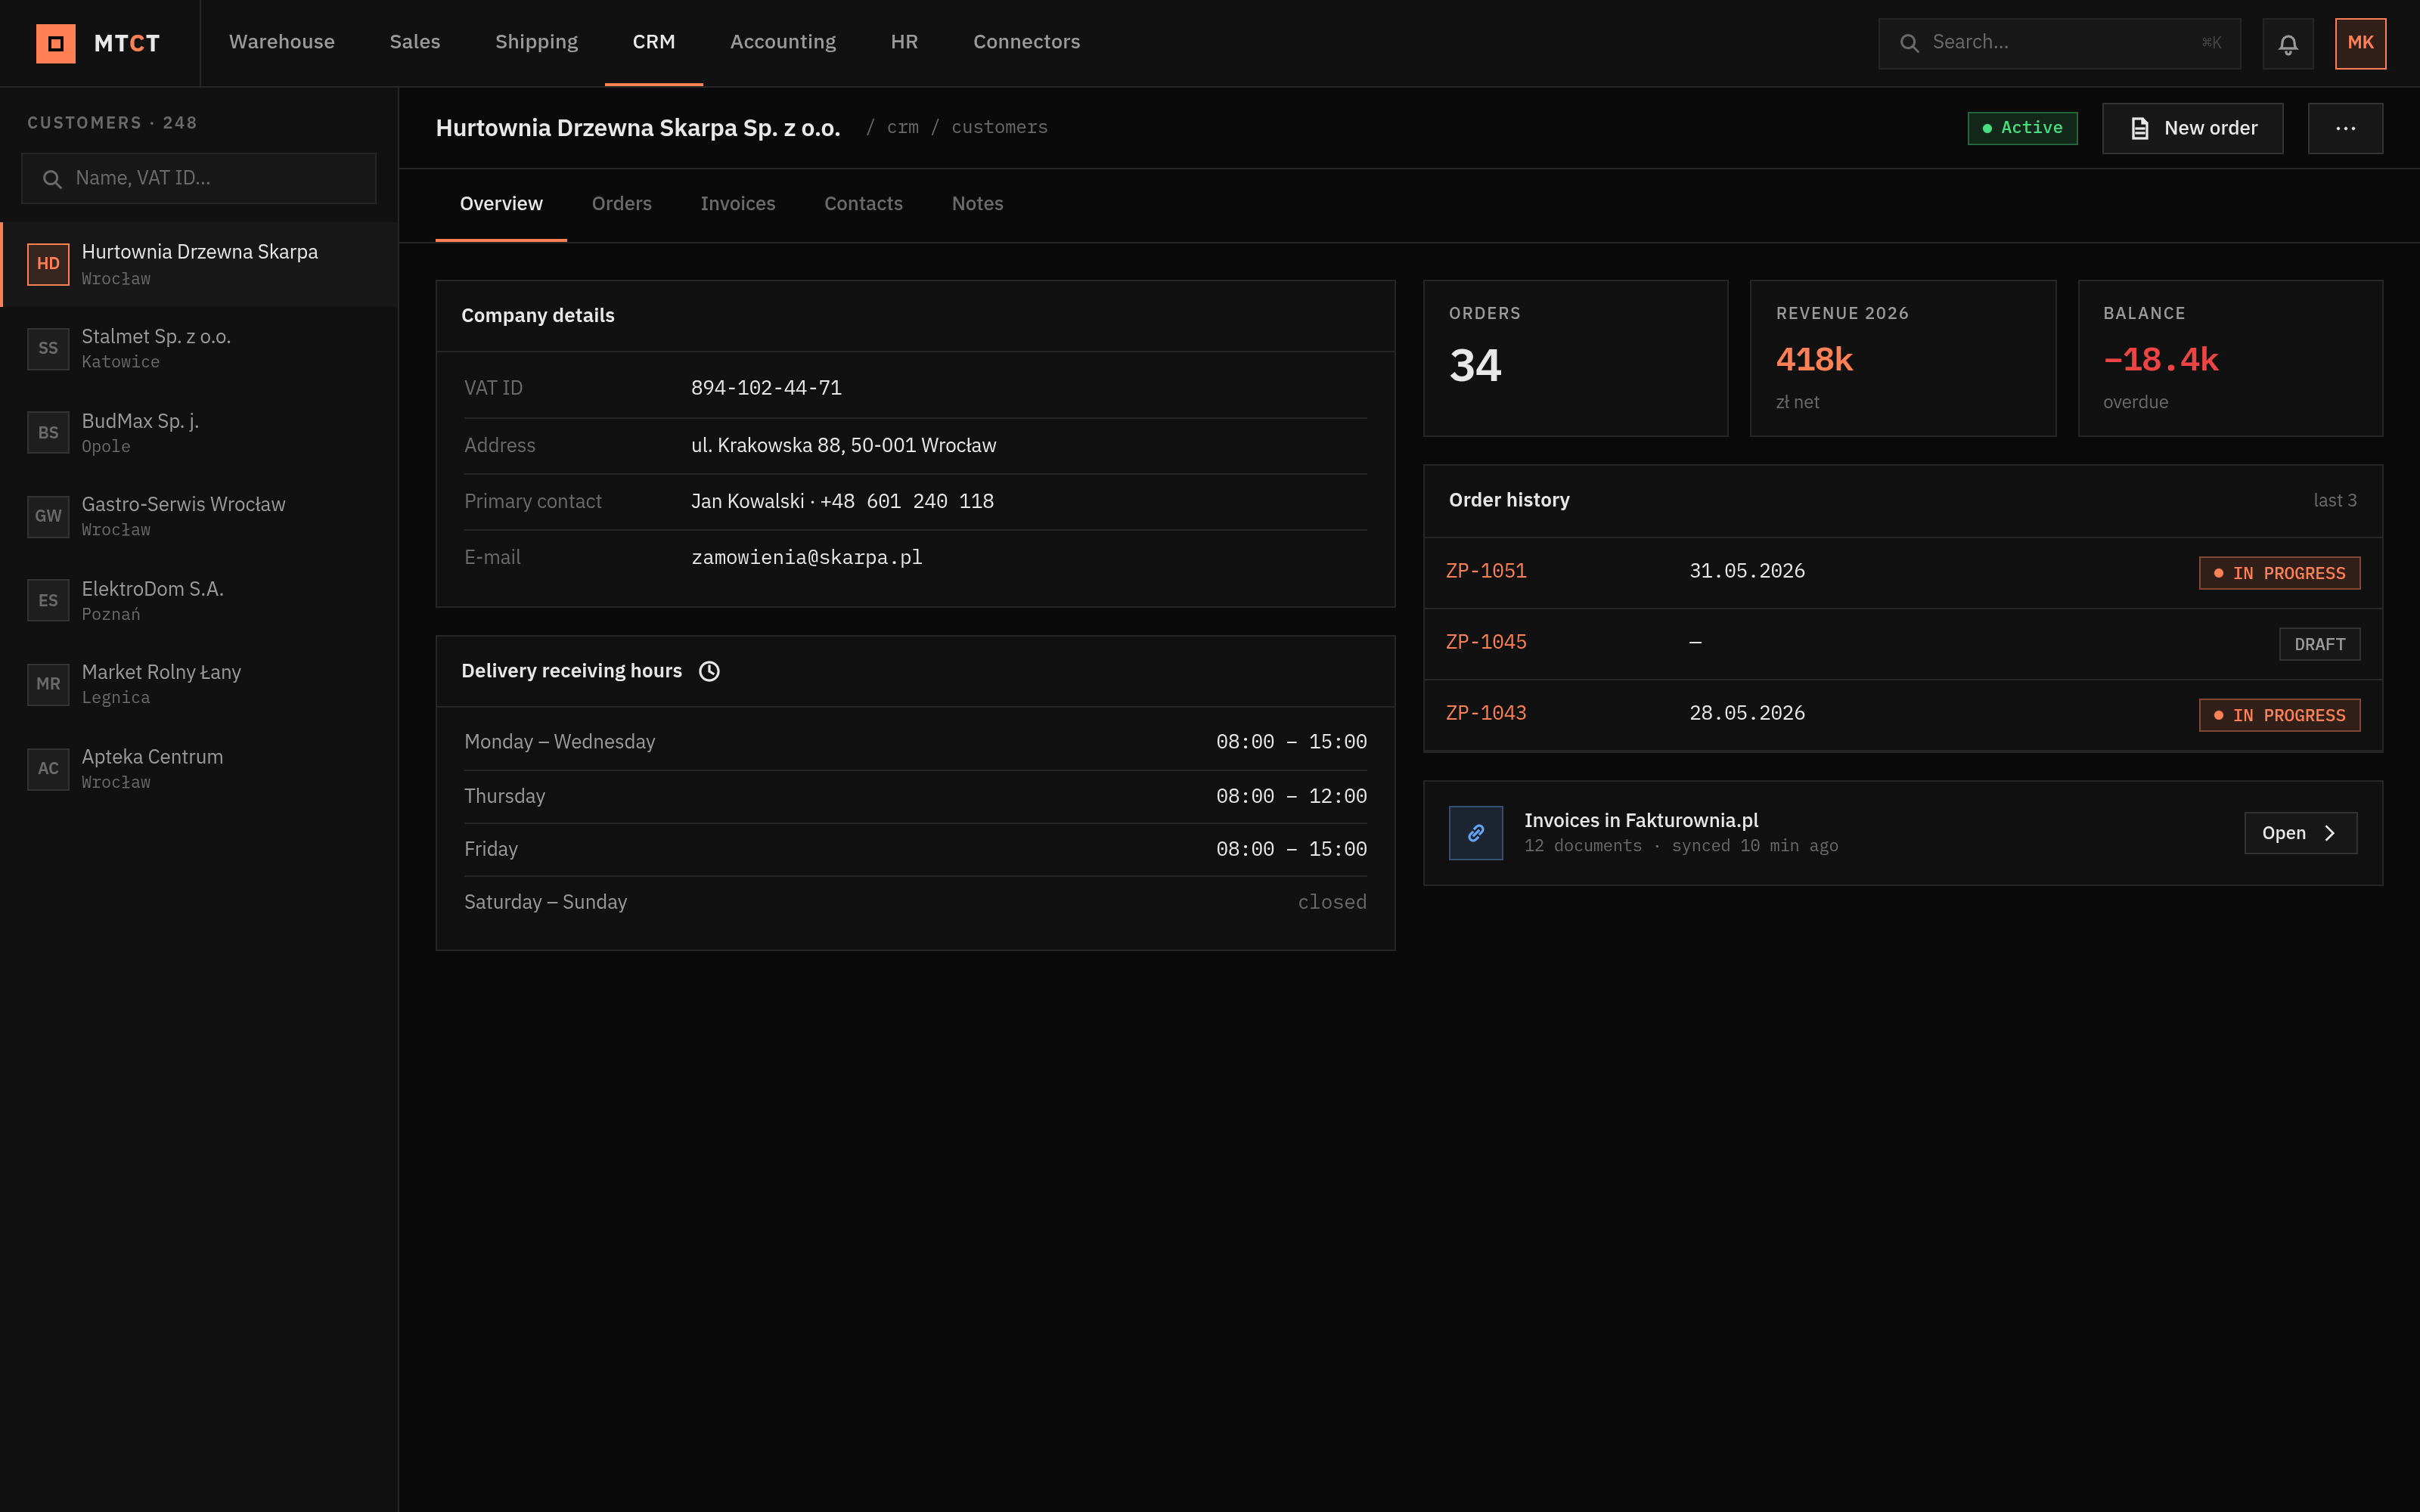The width and height of the screenshot is (2420, 1512).
Task: Click the Thursday hours 08:00 – 12:00
Action: click(x=1291, y=797)
